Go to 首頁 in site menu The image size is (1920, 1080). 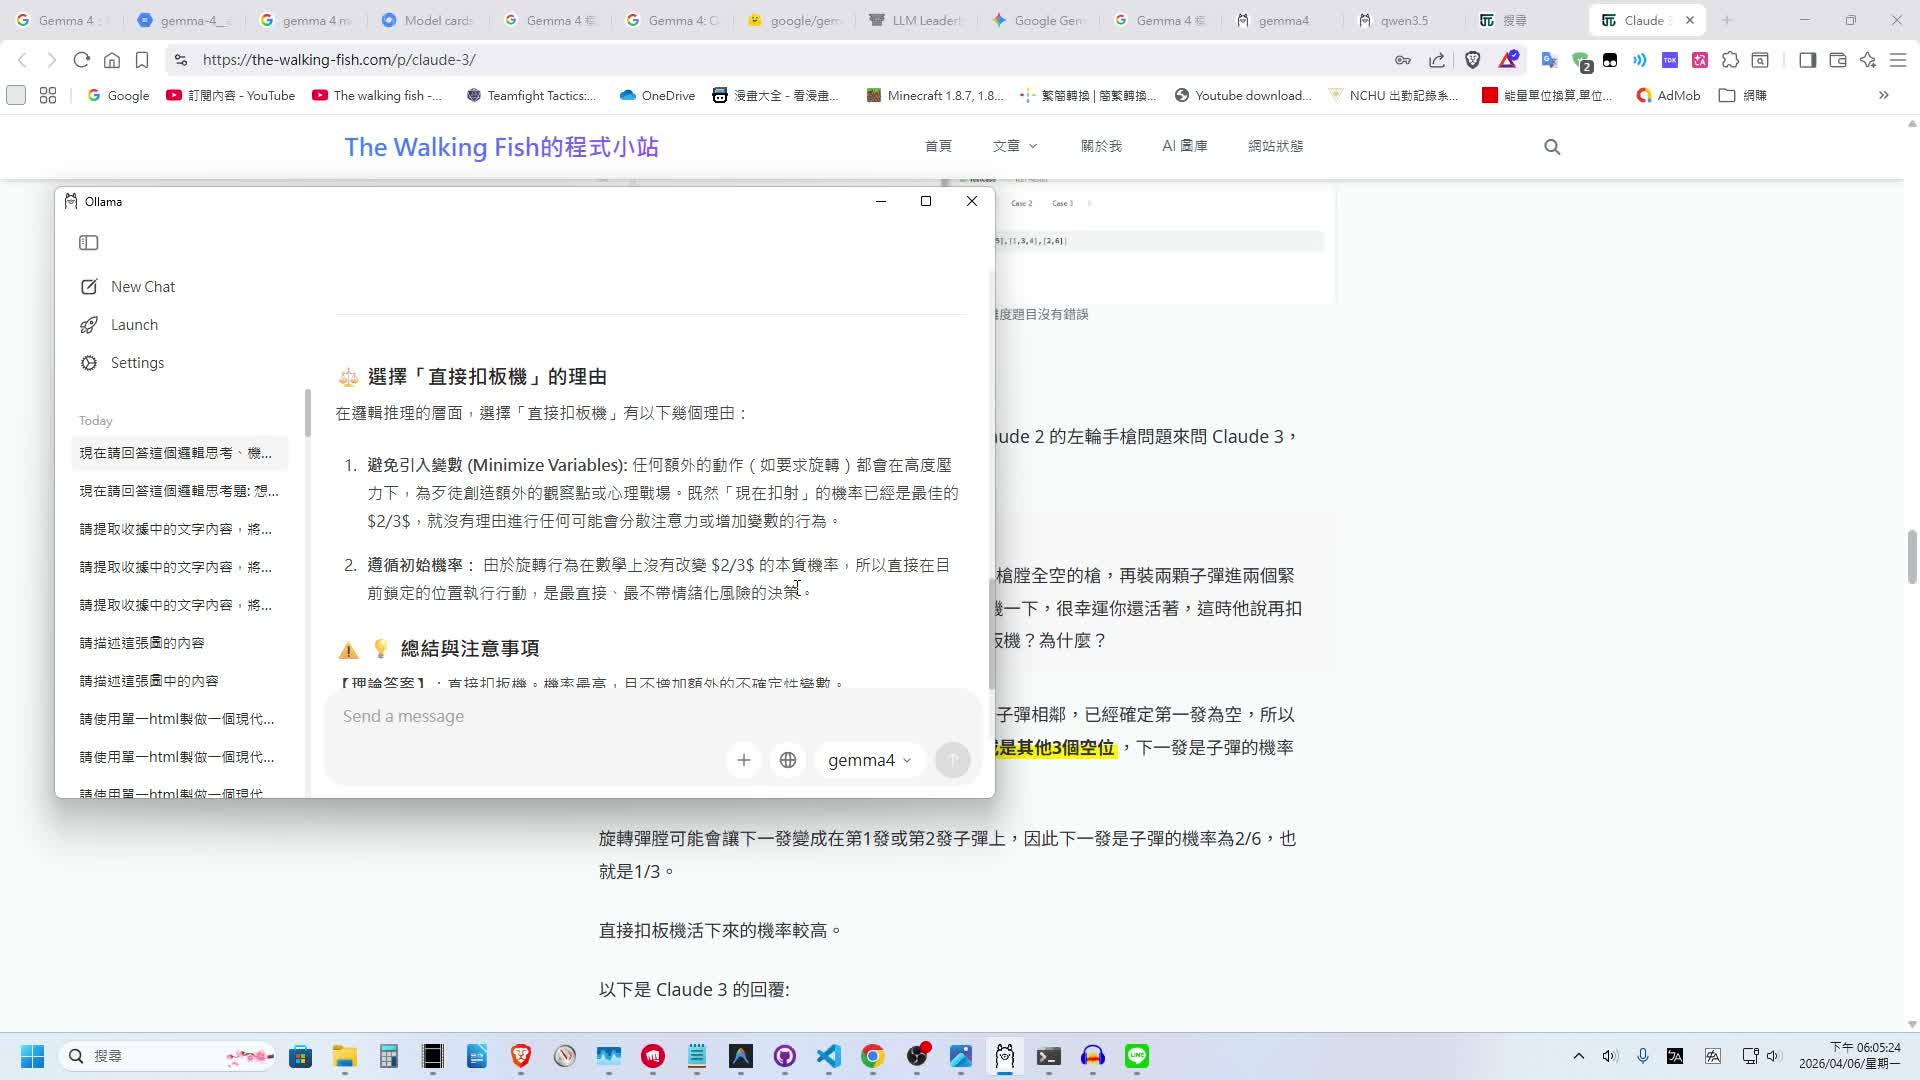coord(938,146)
